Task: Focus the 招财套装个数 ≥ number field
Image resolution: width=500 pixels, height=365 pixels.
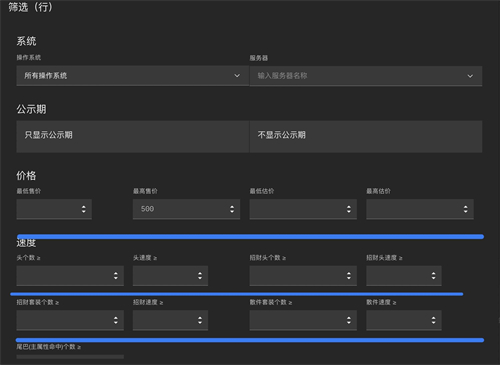Action: (x=70, y=320)
